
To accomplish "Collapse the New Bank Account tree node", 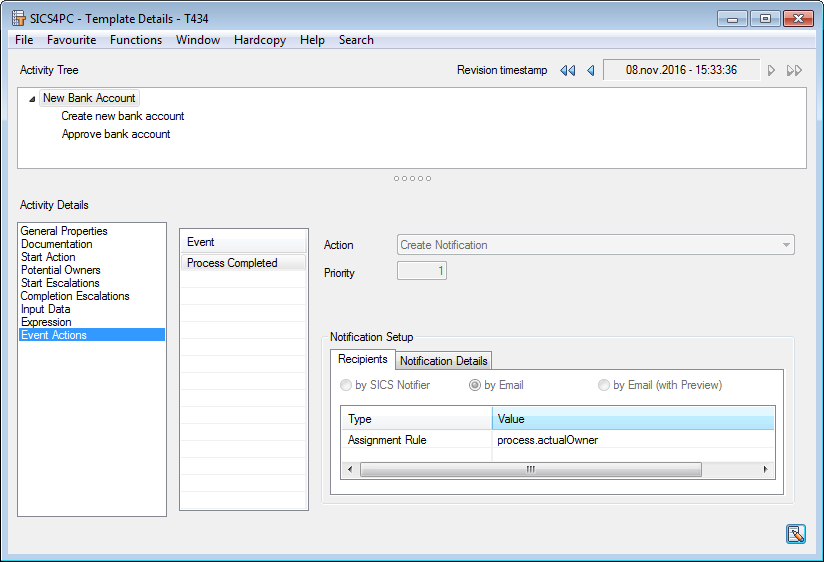I will click(x=33, y=99).
